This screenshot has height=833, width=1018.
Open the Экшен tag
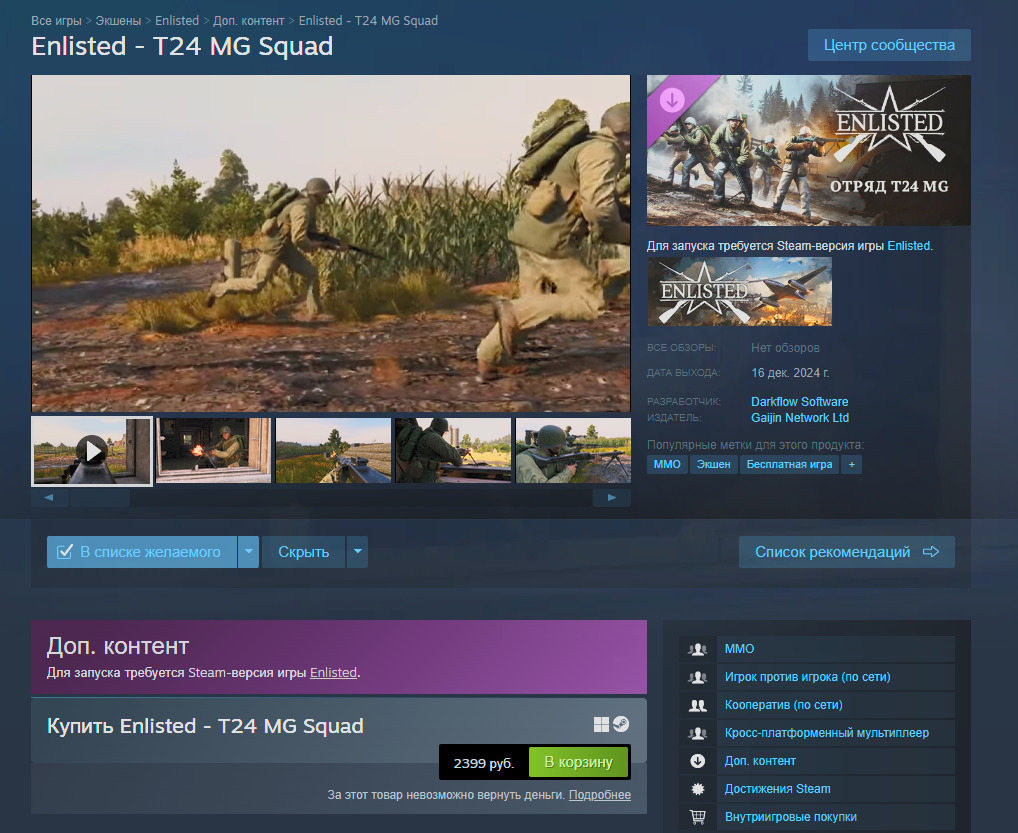point(714,464)
